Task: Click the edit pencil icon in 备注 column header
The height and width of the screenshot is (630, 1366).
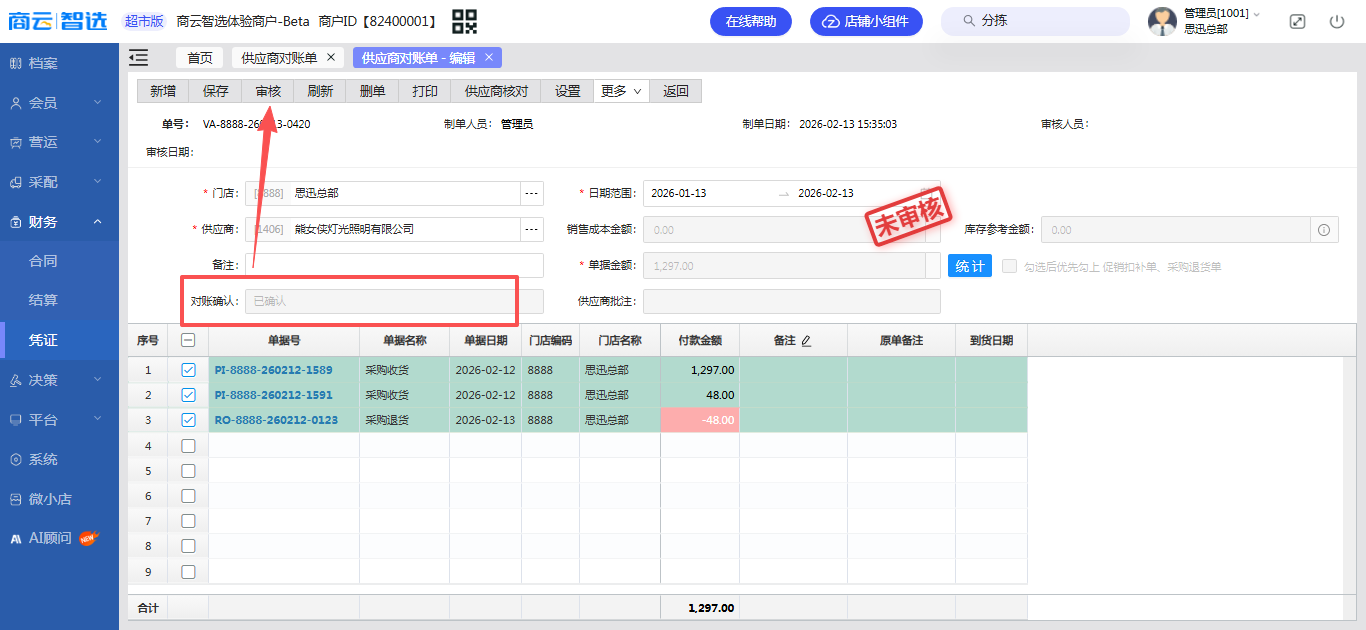Action: tap(806, 341)
